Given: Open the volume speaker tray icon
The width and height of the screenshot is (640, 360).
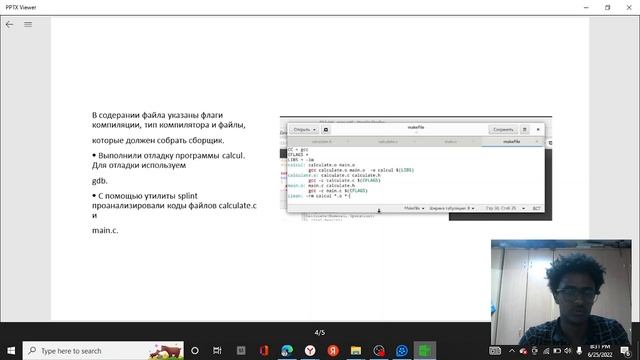Looking at the screenshot, I should click(568, 351).
